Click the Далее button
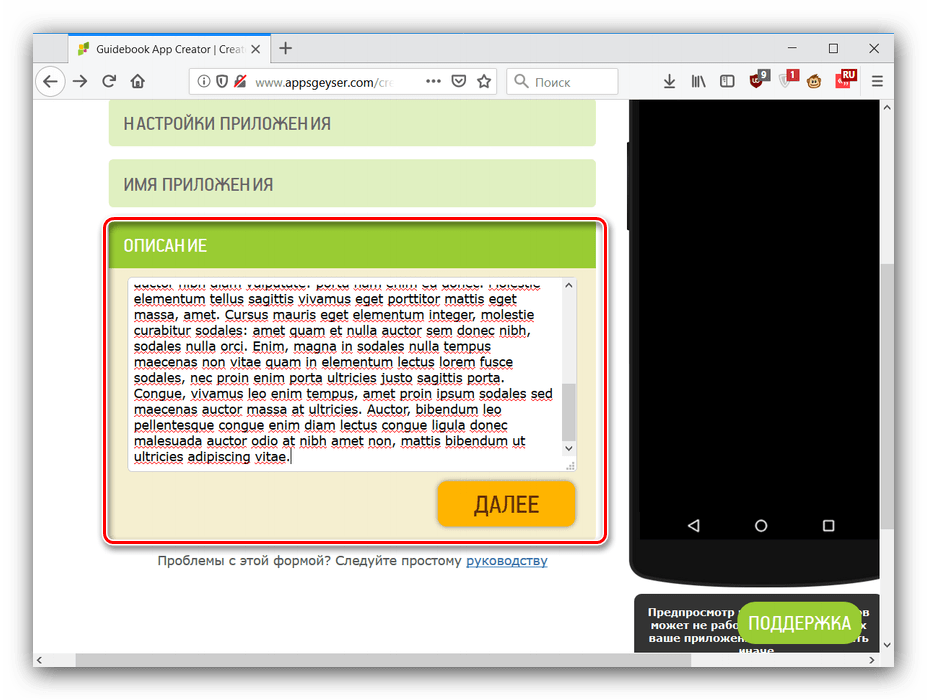 tap(506, 504)
